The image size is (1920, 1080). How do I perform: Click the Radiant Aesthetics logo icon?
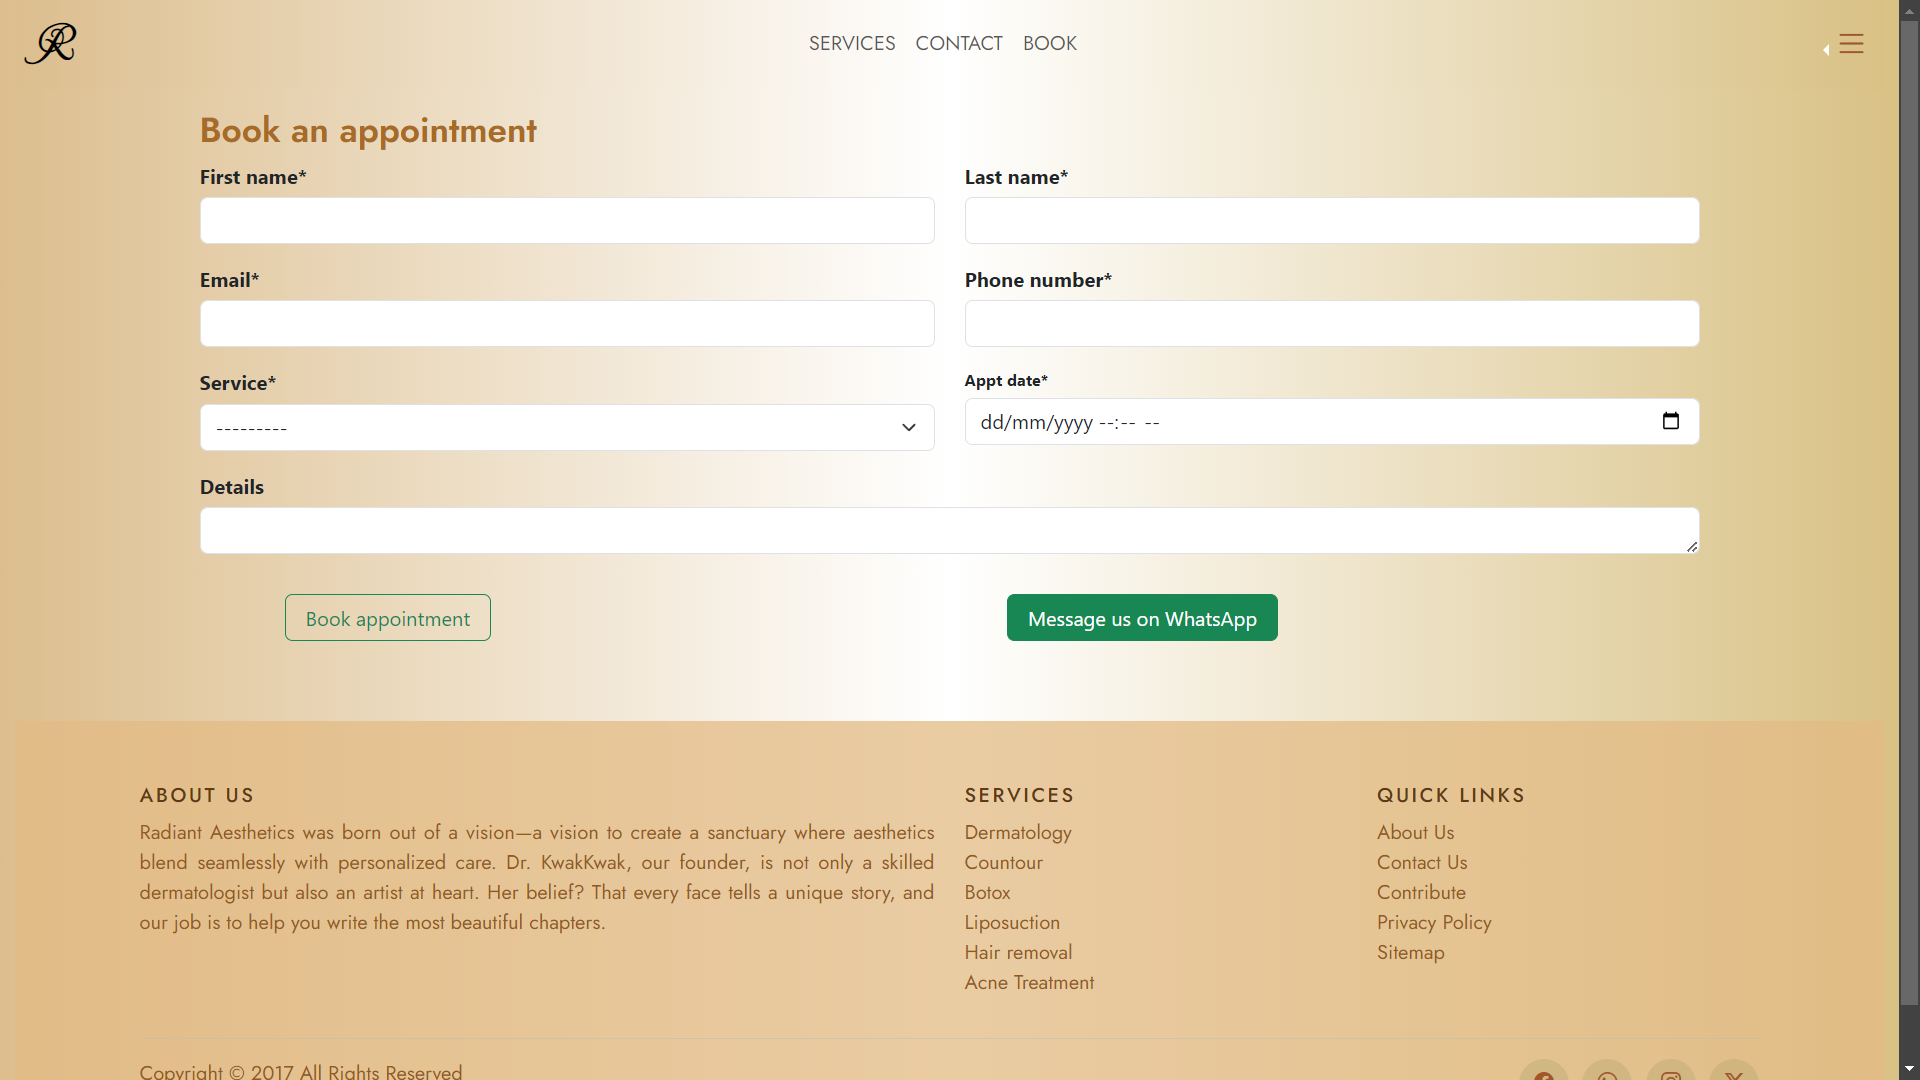click(50, 44)
